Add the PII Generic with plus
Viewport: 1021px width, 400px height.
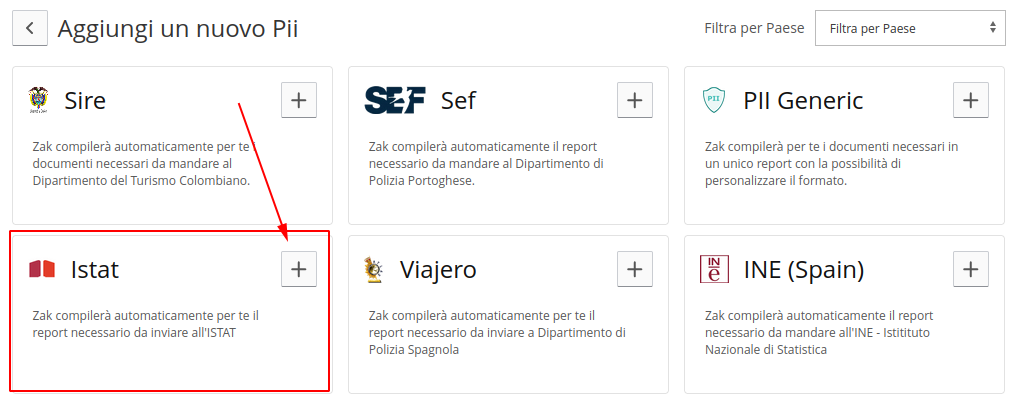pyautogui.click(x=971, y=100)
